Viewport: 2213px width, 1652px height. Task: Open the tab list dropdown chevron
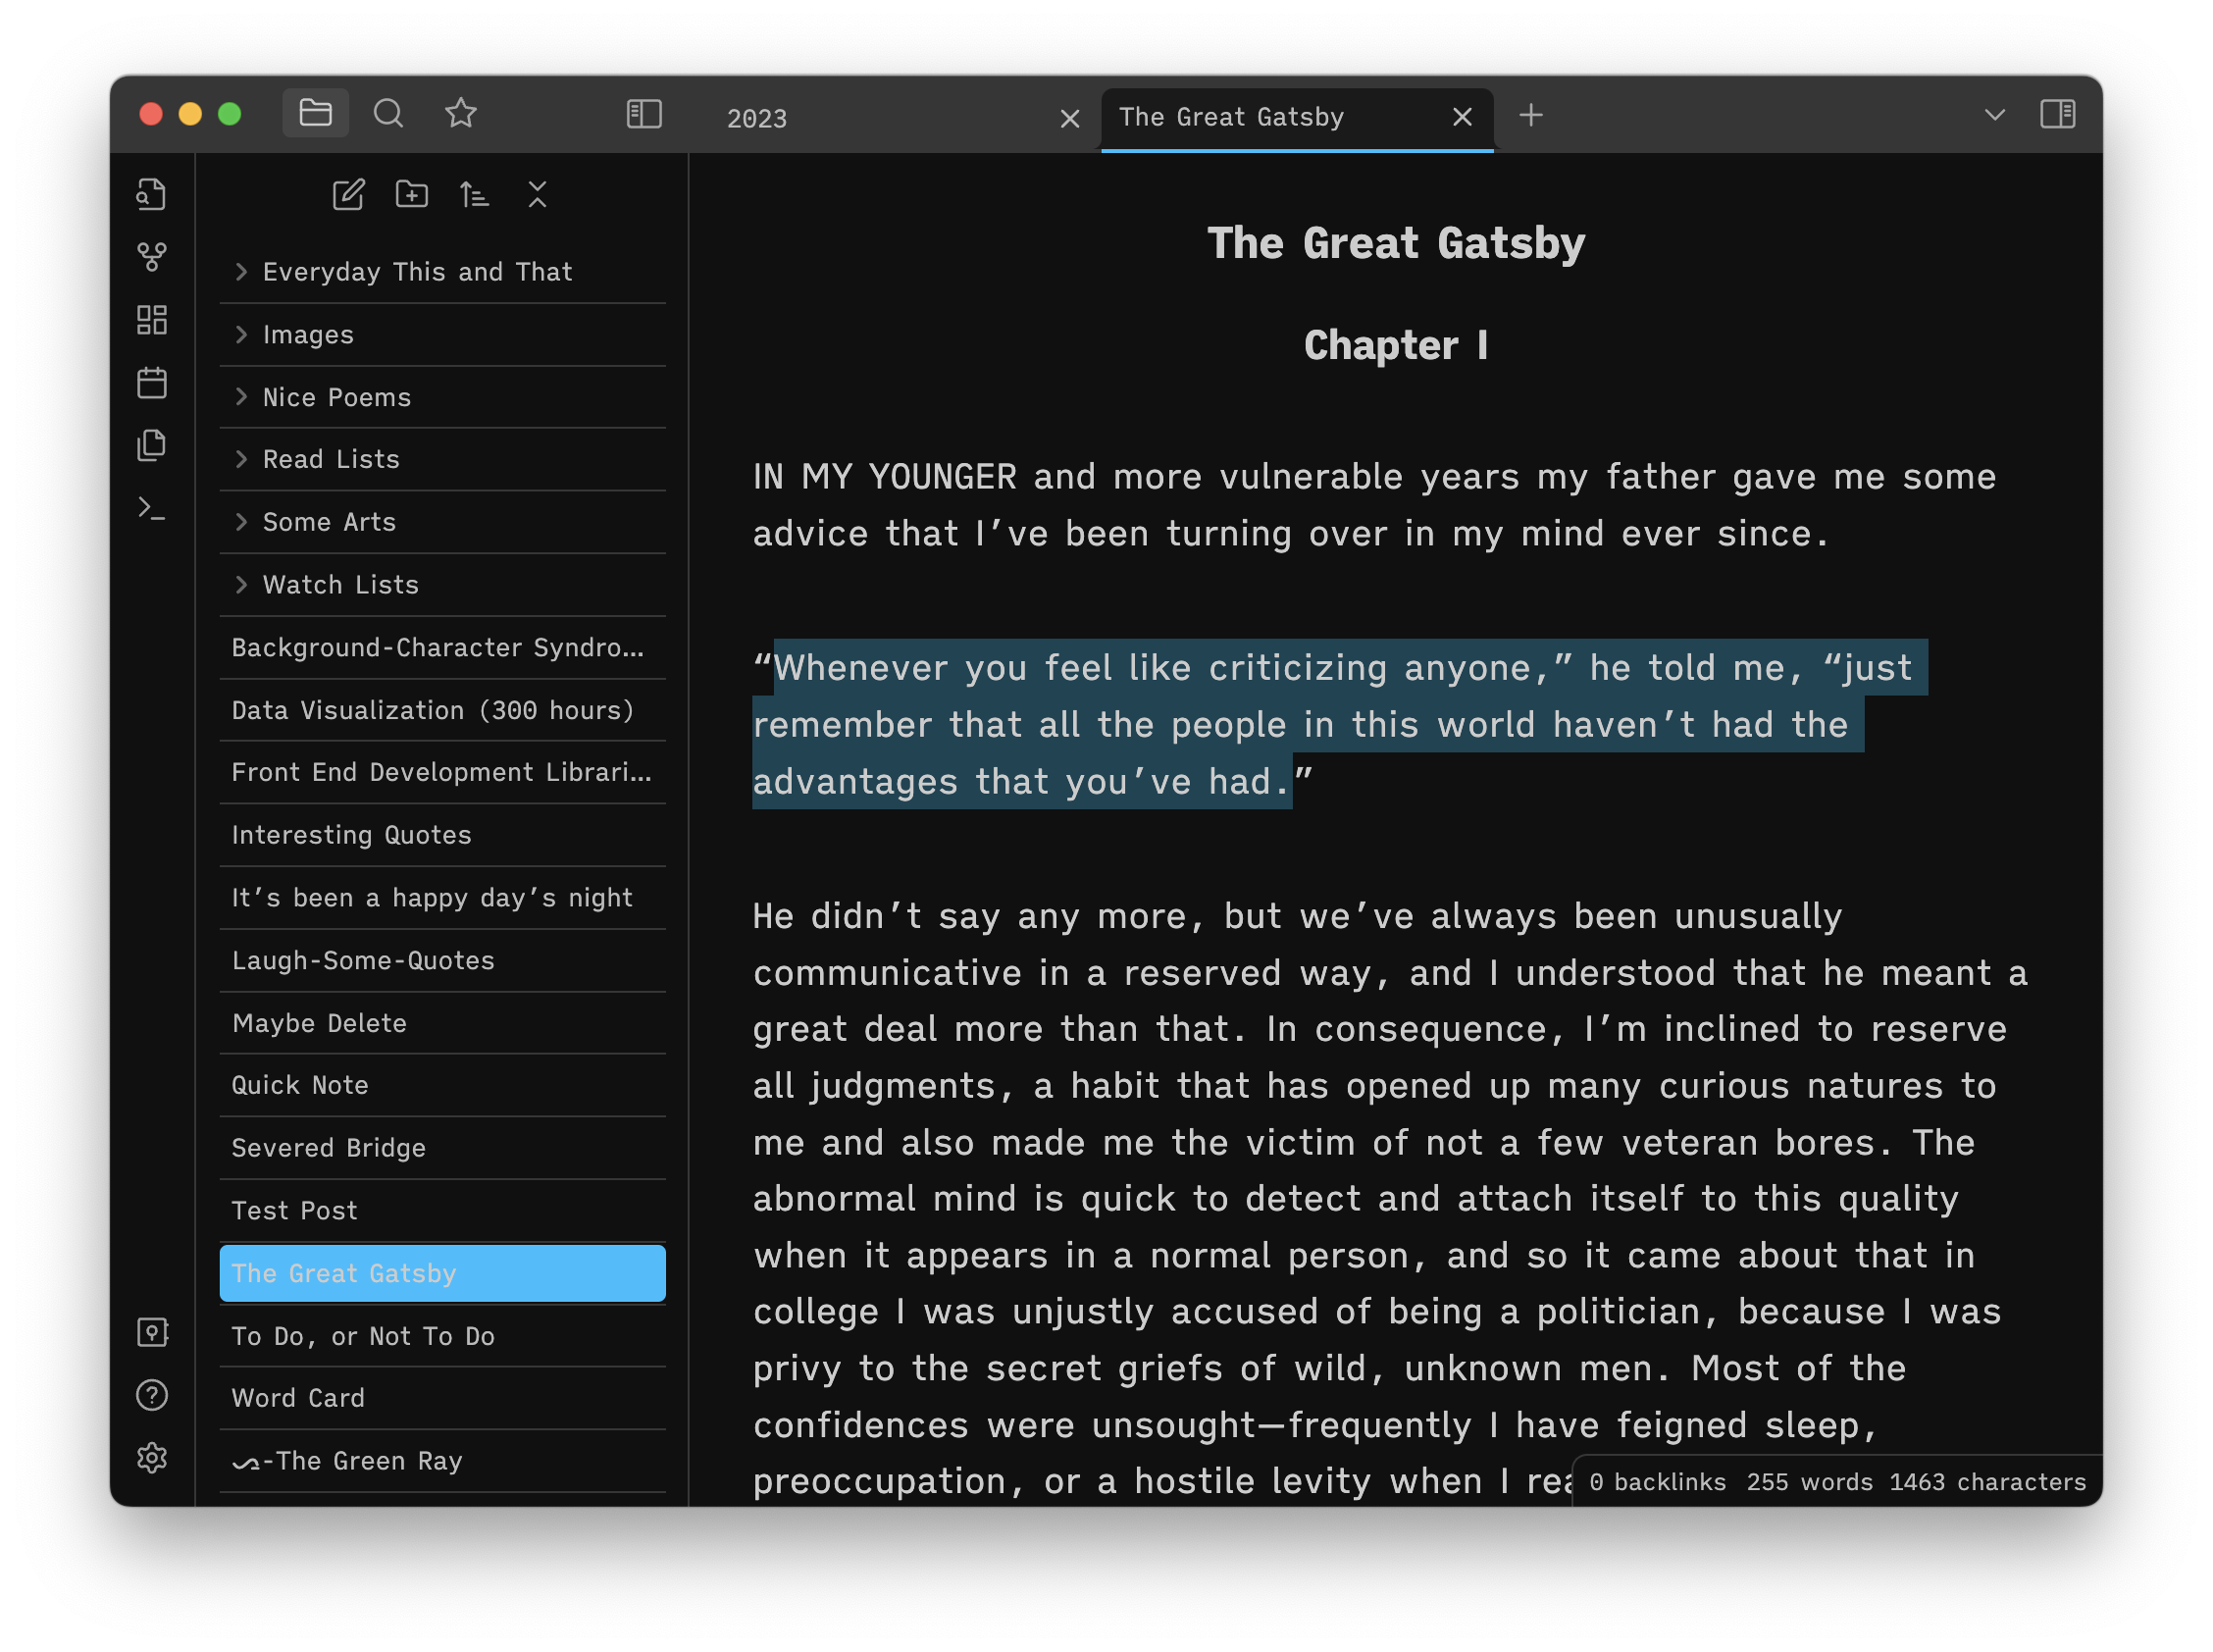[x=1994, y=115]
